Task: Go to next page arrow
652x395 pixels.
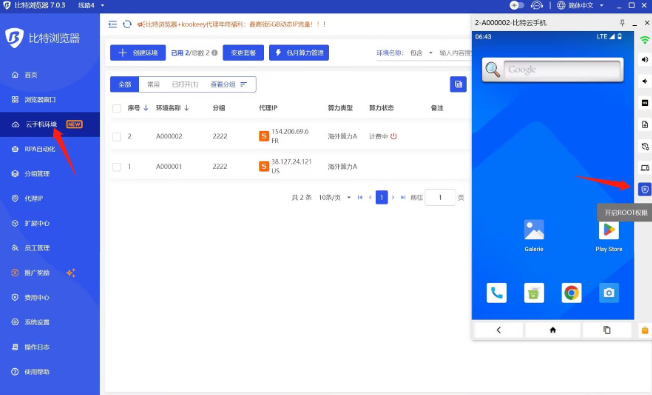Action: [x=393, y=198]
